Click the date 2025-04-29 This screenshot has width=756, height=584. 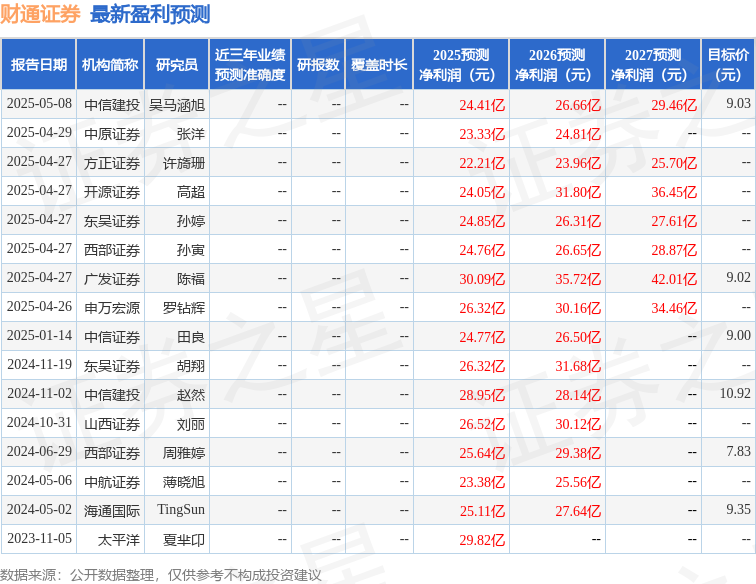(39, 133)
